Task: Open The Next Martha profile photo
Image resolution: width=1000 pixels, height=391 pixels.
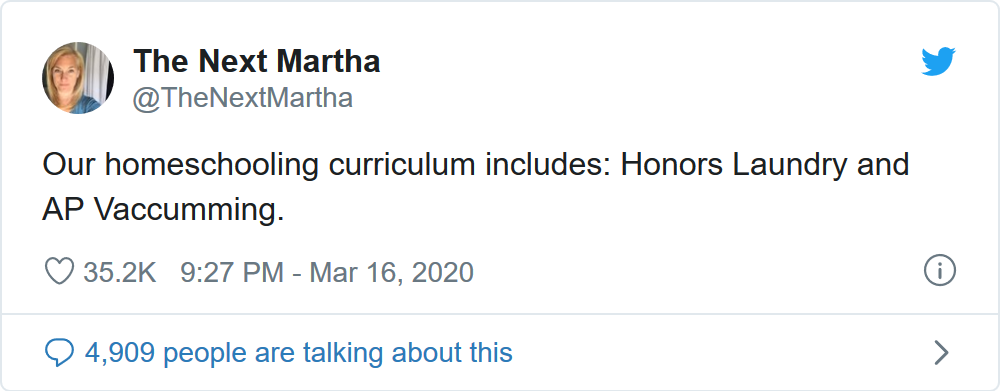Action: (78, 78)
